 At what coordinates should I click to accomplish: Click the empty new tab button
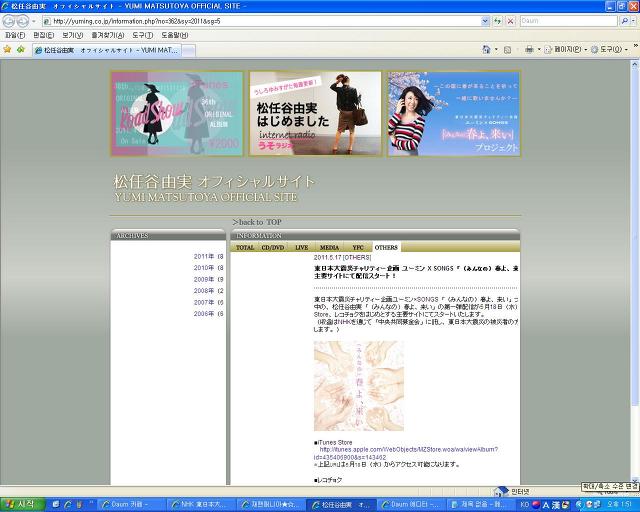pos(188,51)
